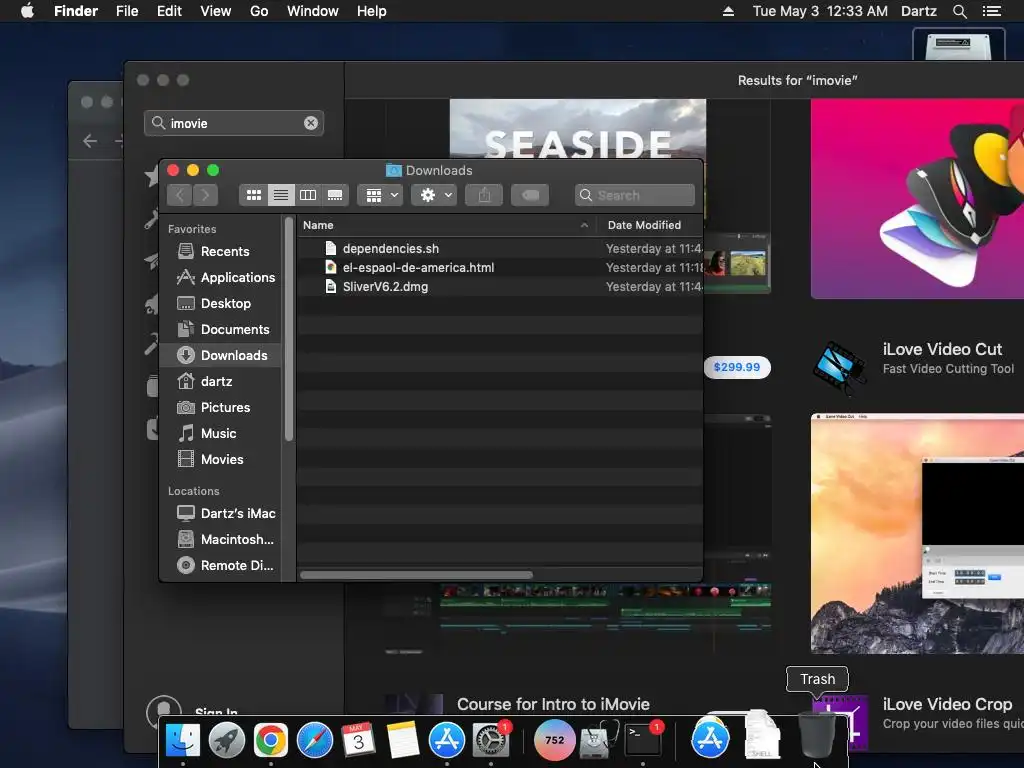Viewport: 1024px width, 768px height.
Task: Click the Finder sidebar scrollbar
Action: pos(289,330)
